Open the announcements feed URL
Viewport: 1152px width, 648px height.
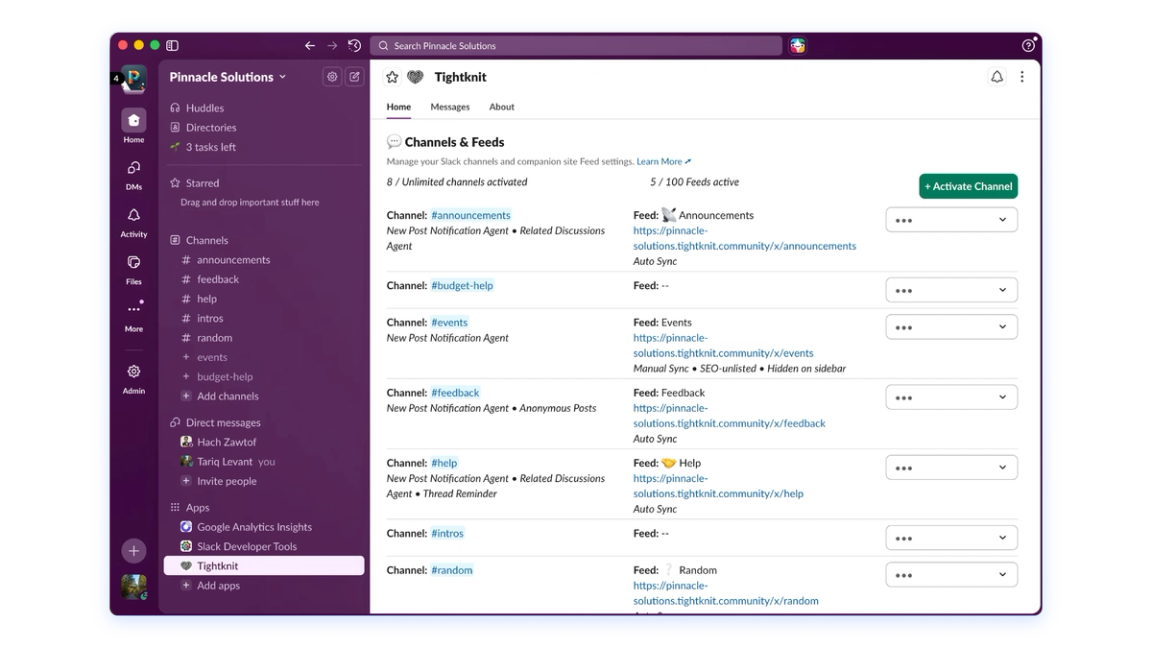pos(744,239)
